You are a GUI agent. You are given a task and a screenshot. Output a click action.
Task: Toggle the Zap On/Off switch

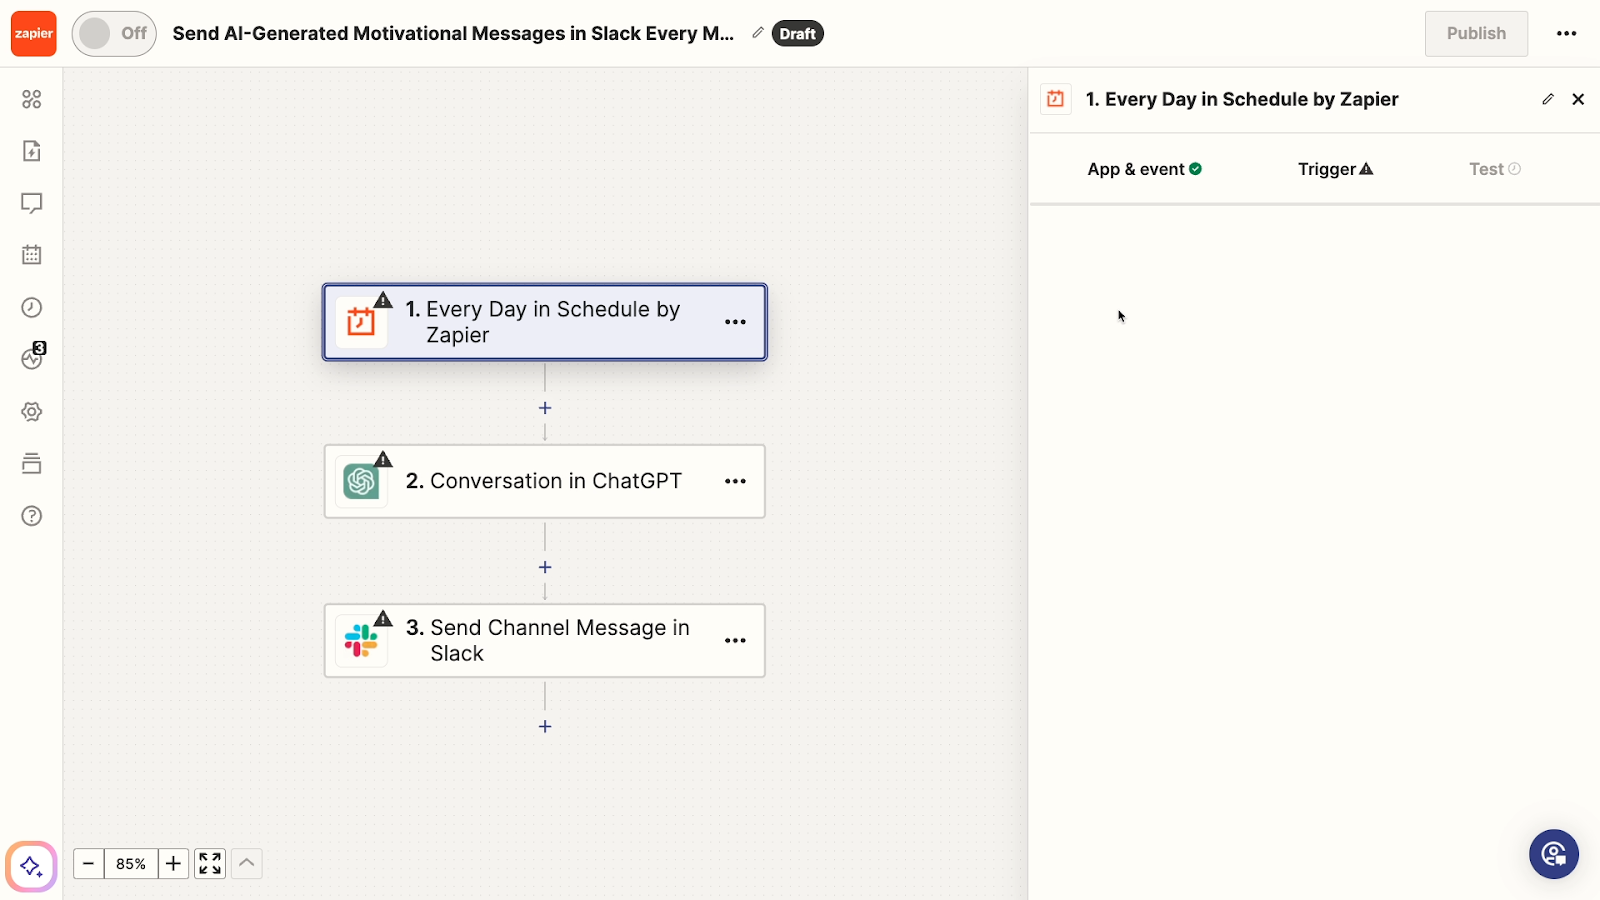click(114, 33)
